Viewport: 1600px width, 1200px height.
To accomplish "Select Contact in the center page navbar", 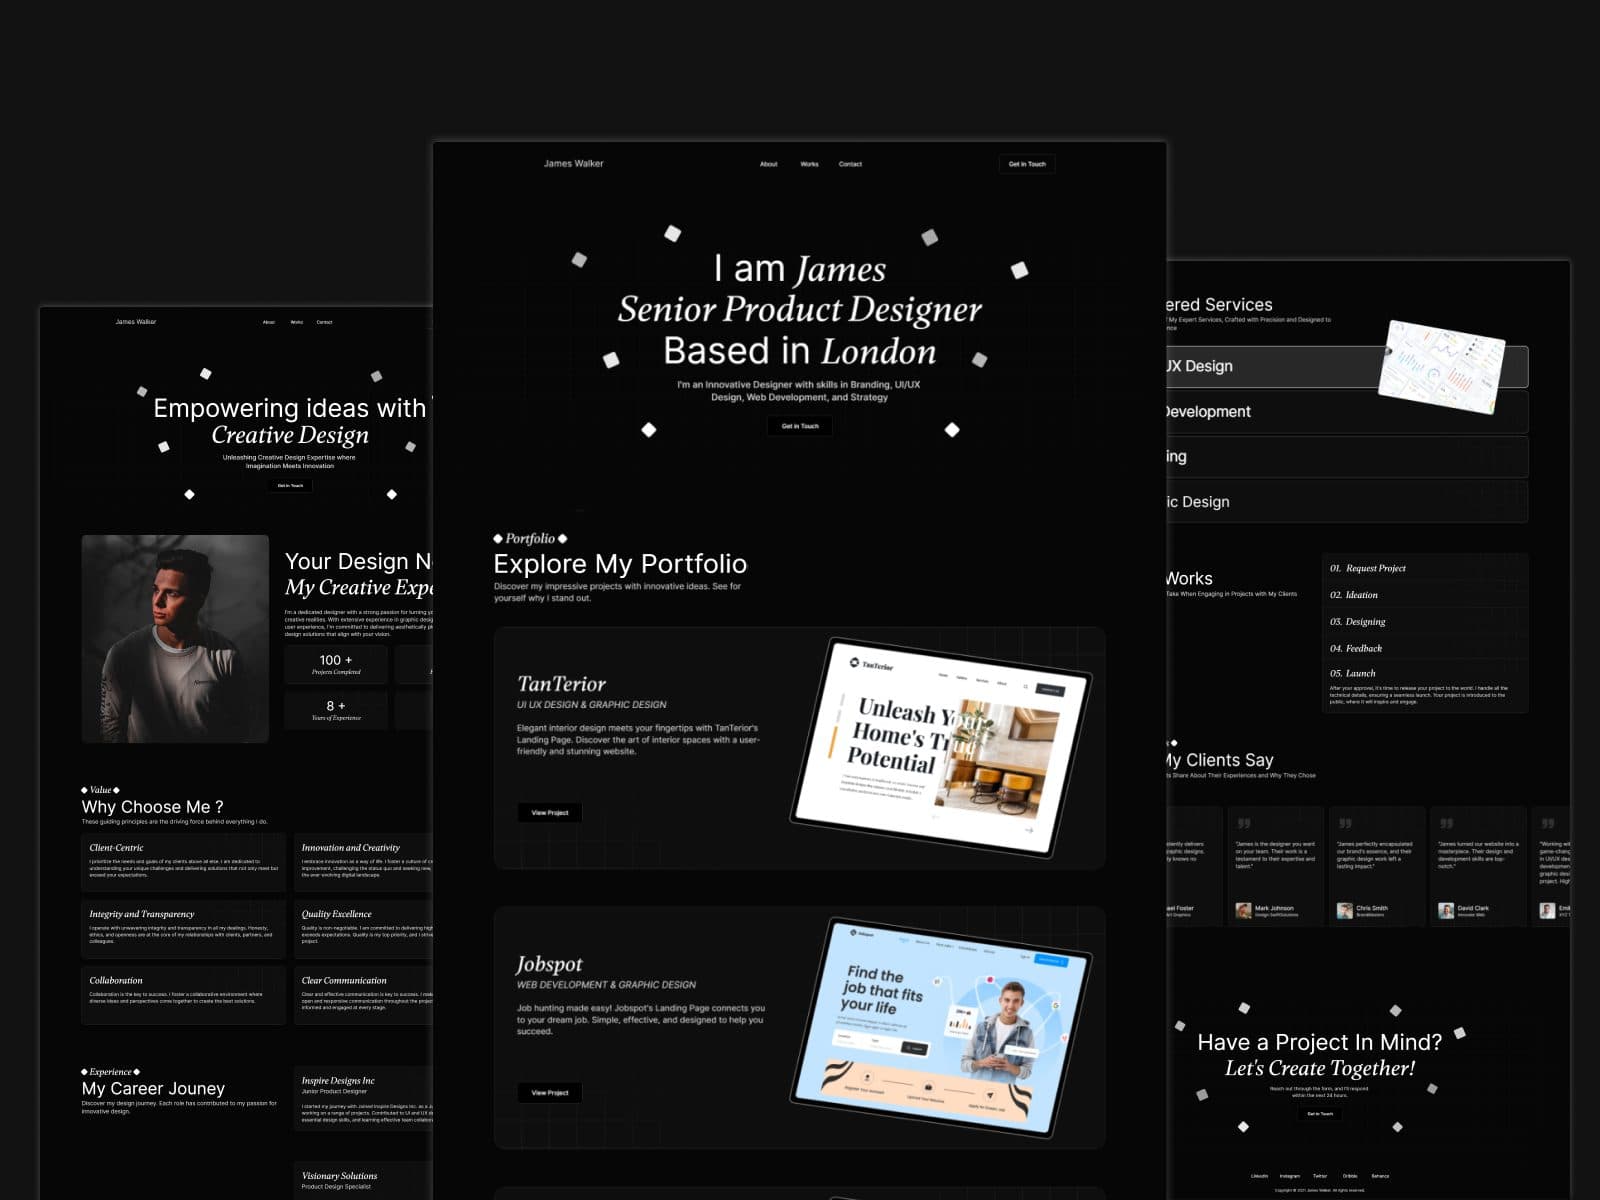I will point(850,164).
